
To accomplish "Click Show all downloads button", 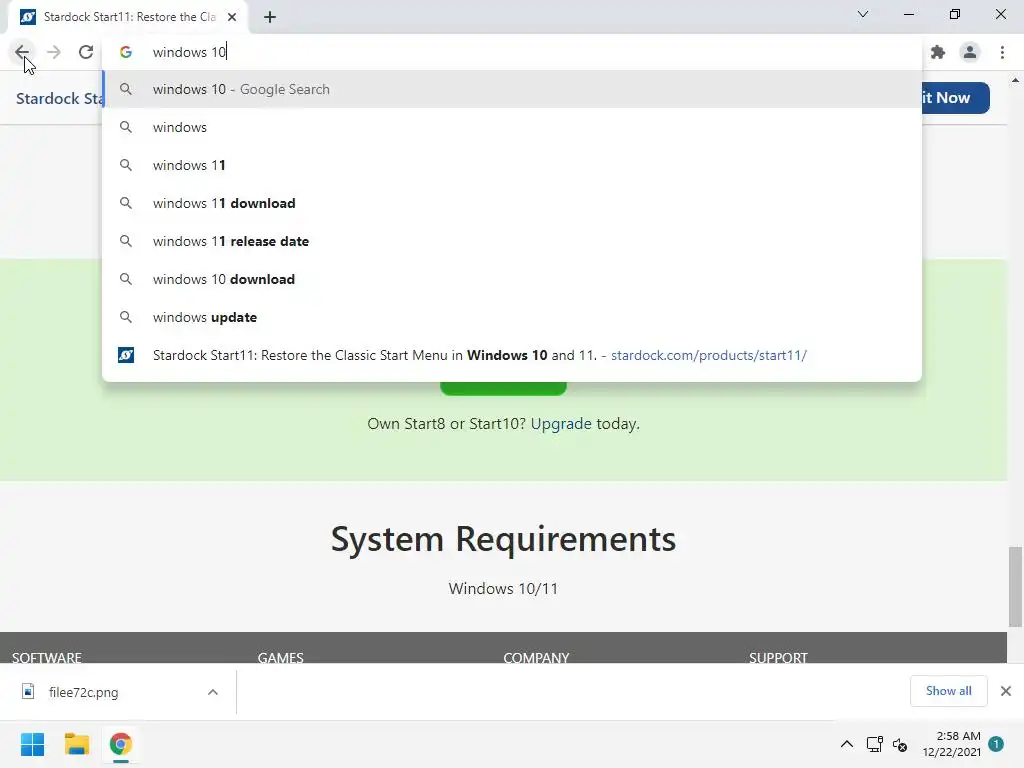I will click(x=948, y=691).
